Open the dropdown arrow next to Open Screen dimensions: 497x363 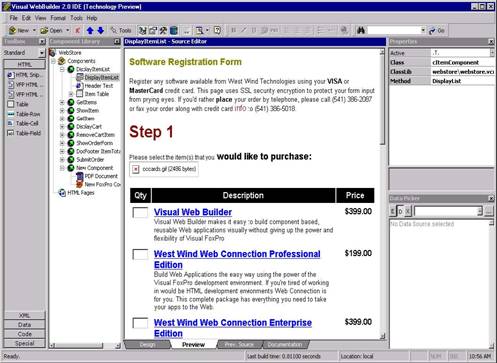coord(68,31)
